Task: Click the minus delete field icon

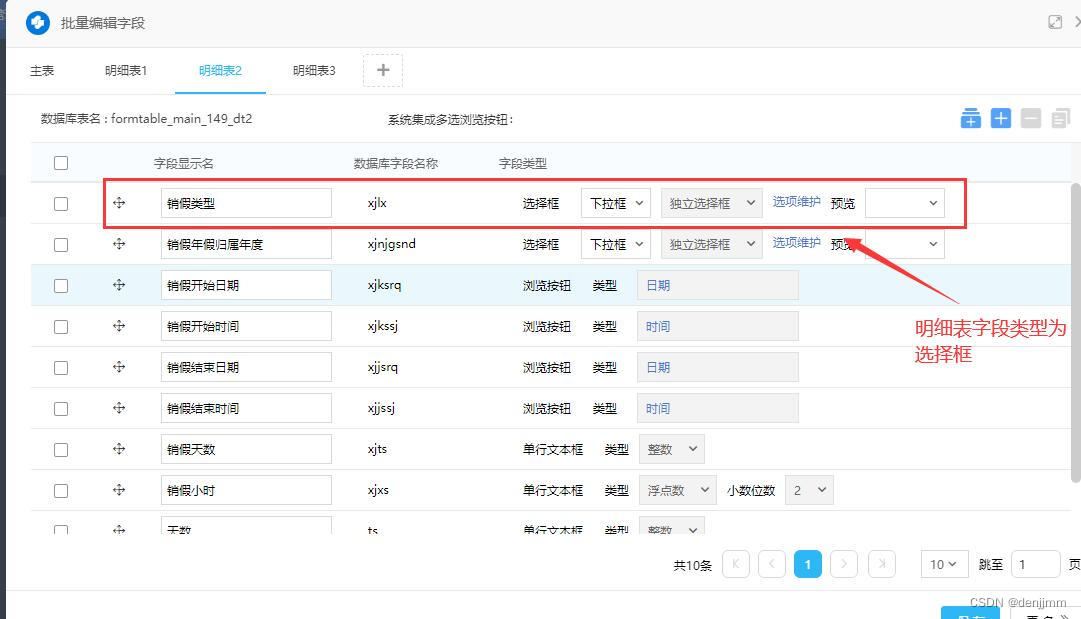Action: 1030,118
